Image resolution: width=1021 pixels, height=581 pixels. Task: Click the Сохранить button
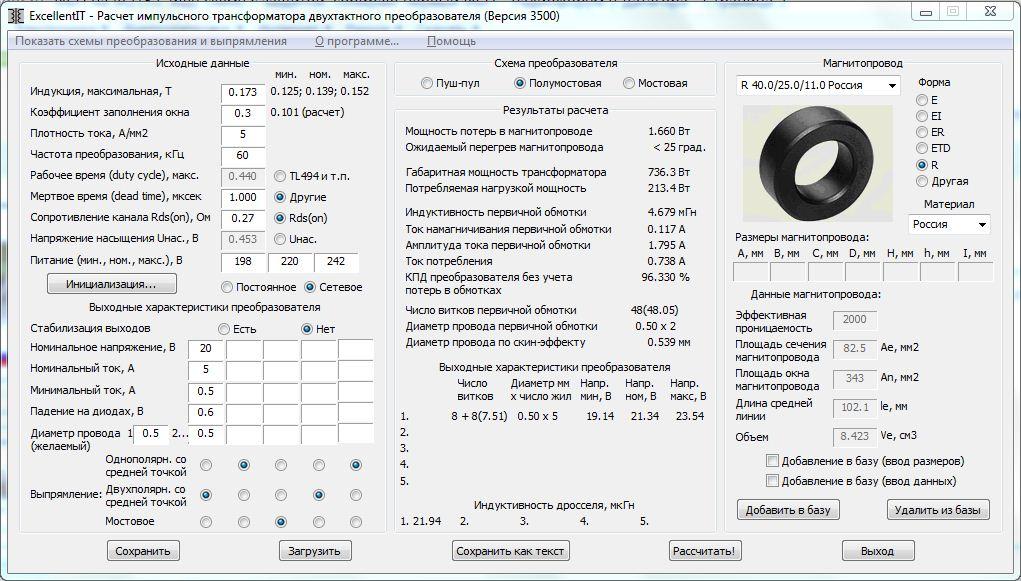point(143,551)
